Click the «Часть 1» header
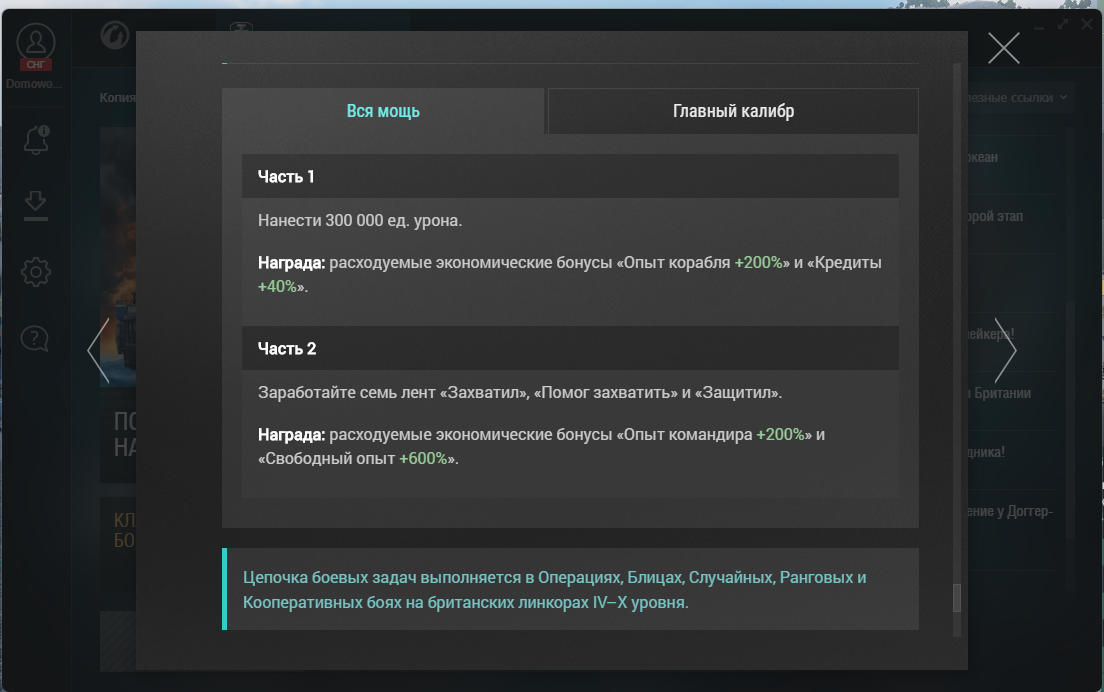 (x=570, y=177)
